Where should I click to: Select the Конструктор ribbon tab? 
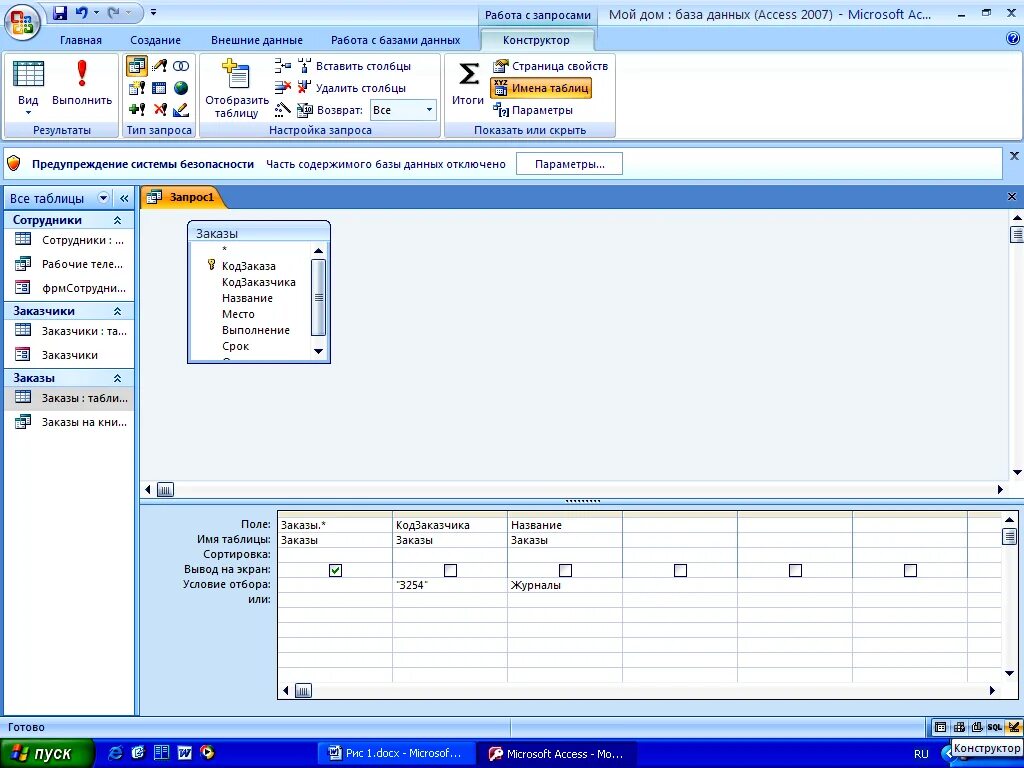536,40
